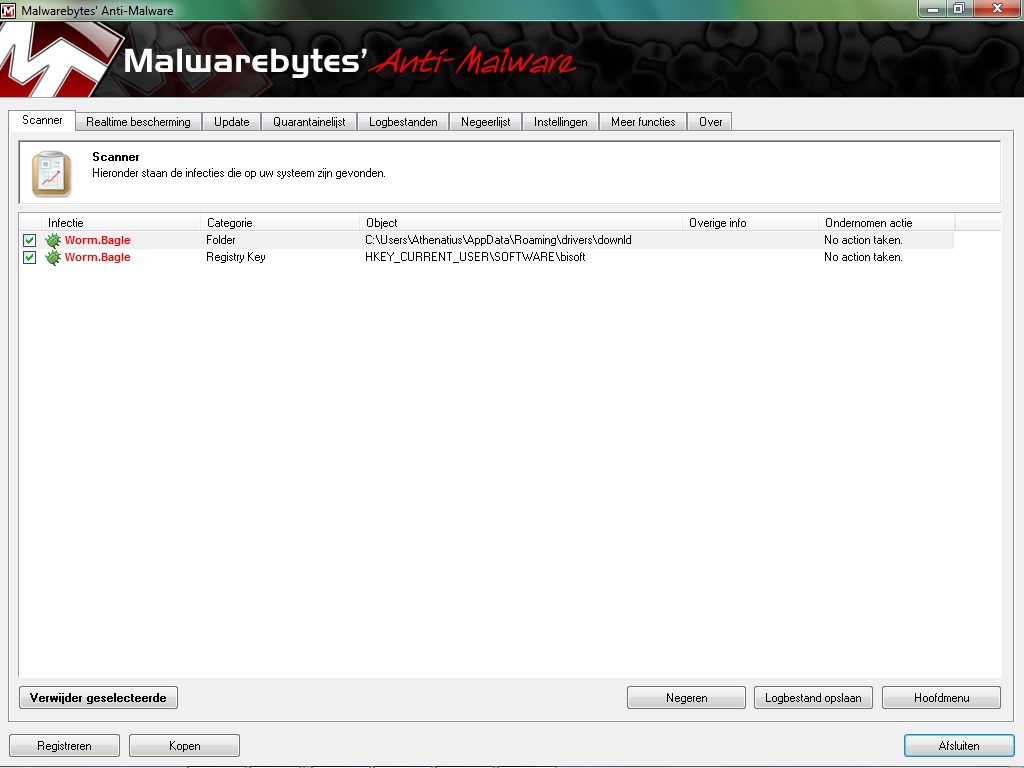Click the Afsluiten button

click(x=959, y=746)
